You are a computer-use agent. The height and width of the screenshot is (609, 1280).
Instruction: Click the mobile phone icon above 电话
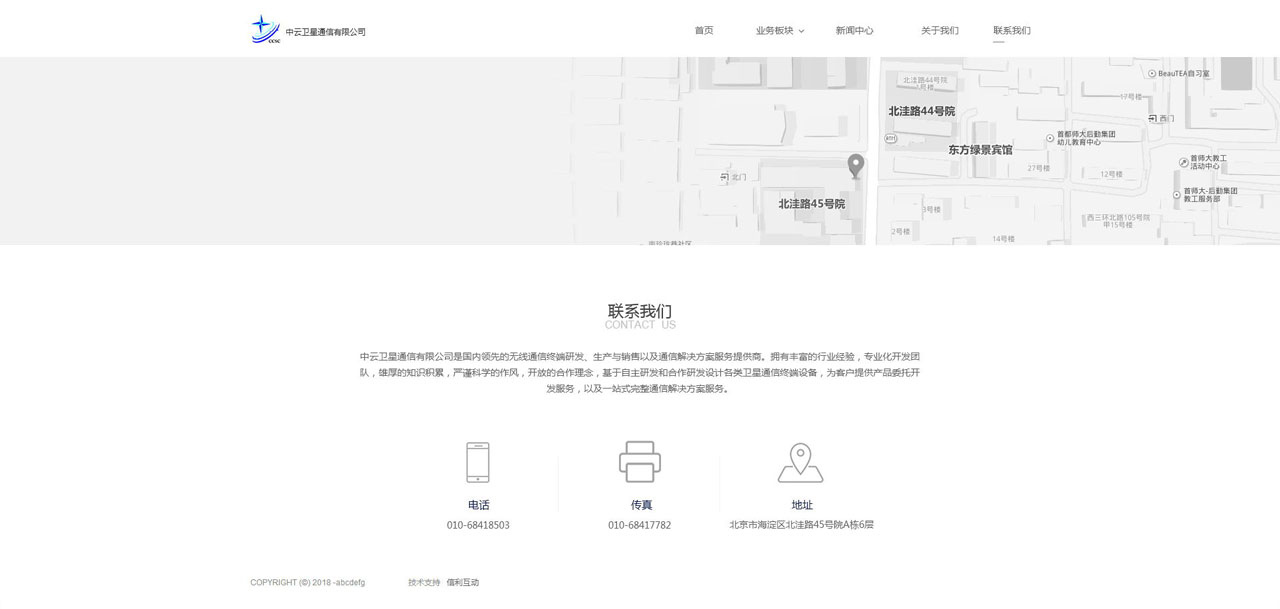tap(478, 463)
